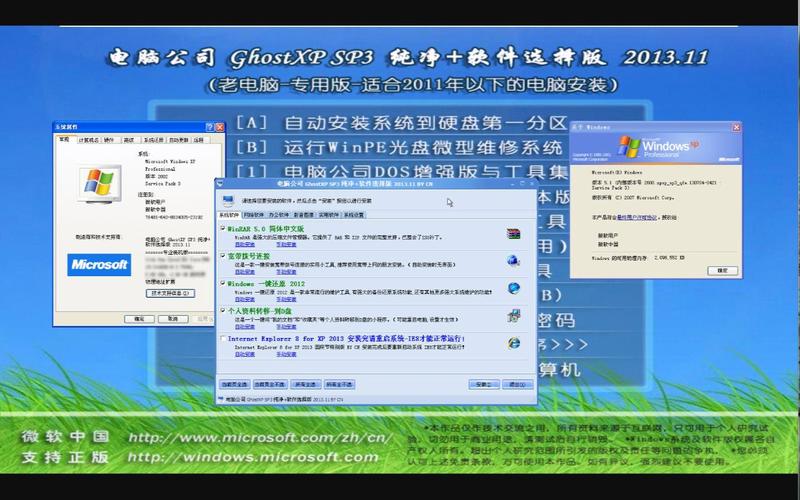Select the 实用软件 tab in installer
800x500 pixels.
tap(329, 215)
